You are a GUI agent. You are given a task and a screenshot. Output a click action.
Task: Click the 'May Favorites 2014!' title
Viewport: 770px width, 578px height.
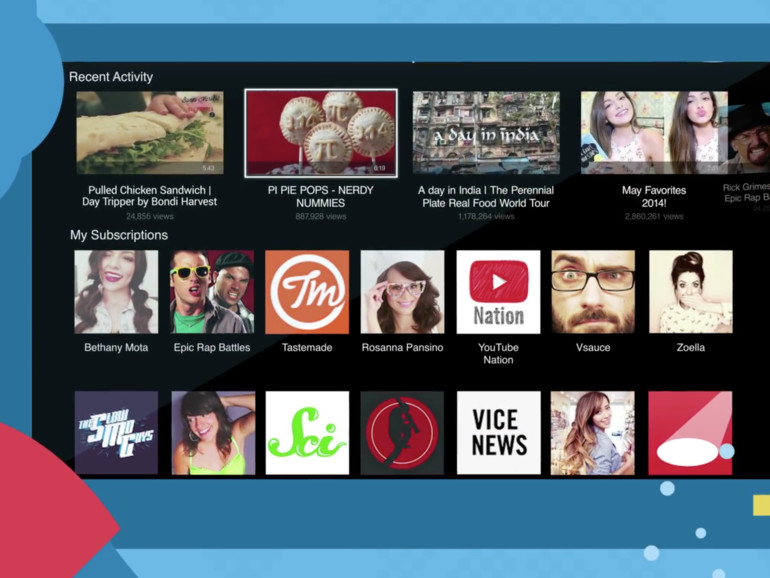point(654,196)
